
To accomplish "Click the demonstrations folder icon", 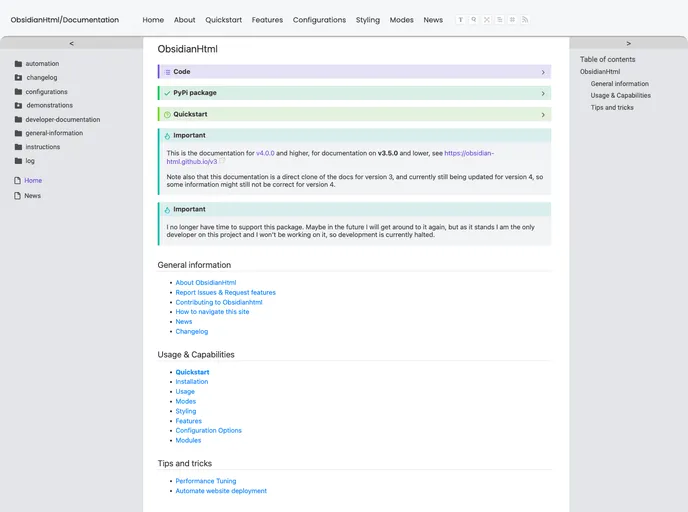I will pyautogui.click(x=18, y=105).
